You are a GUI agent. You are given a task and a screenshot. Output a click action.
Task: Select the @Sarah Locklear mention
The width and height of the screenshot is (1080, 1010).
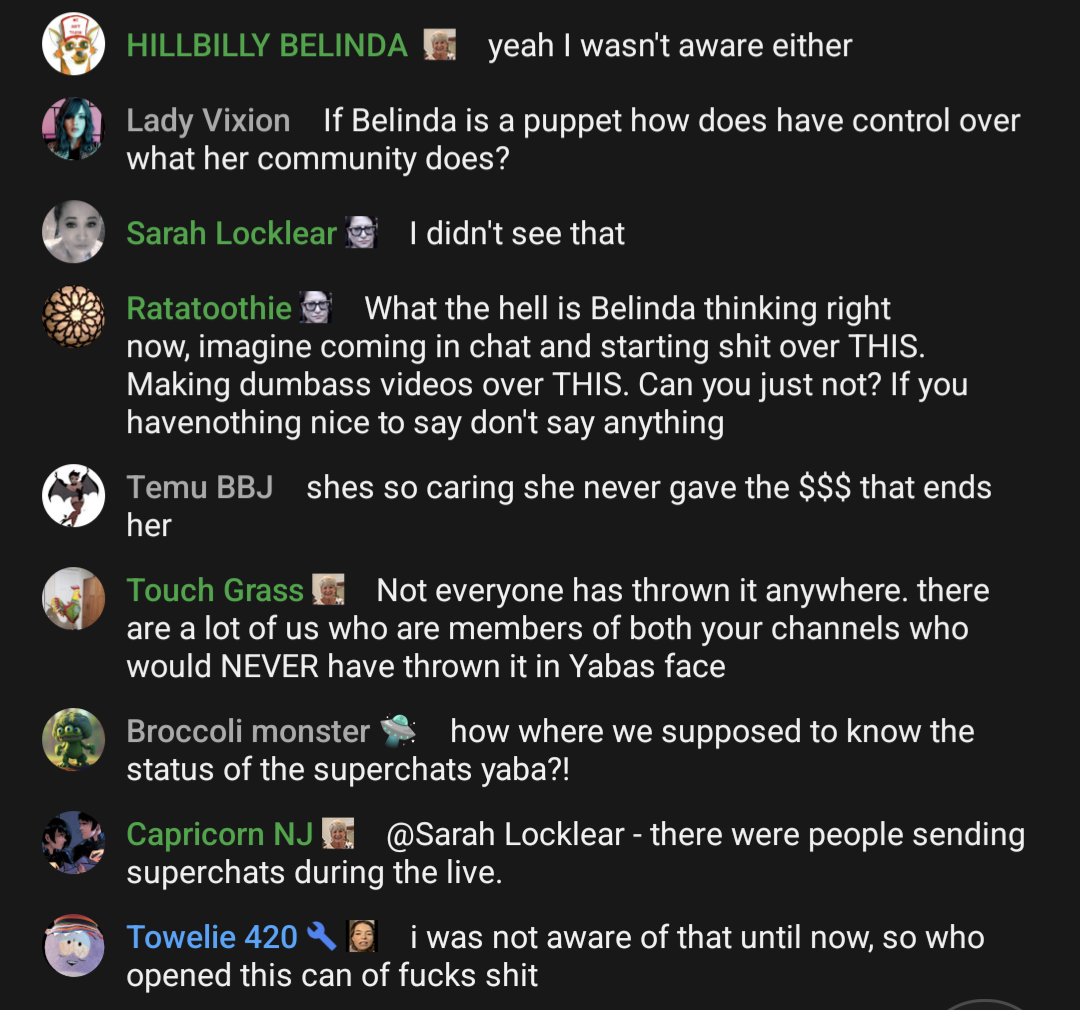506,834
